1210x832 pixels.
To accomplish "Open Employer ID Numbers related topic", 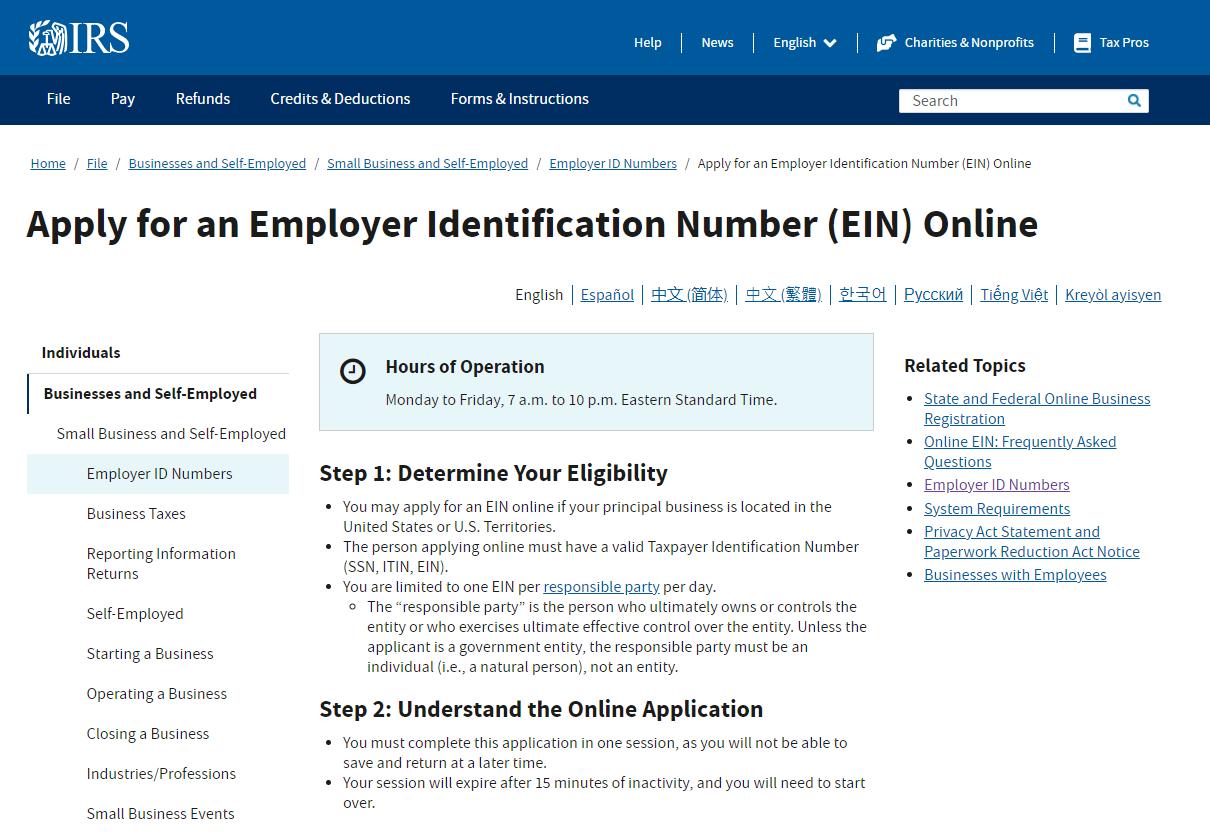I will [x=997, y=485].
